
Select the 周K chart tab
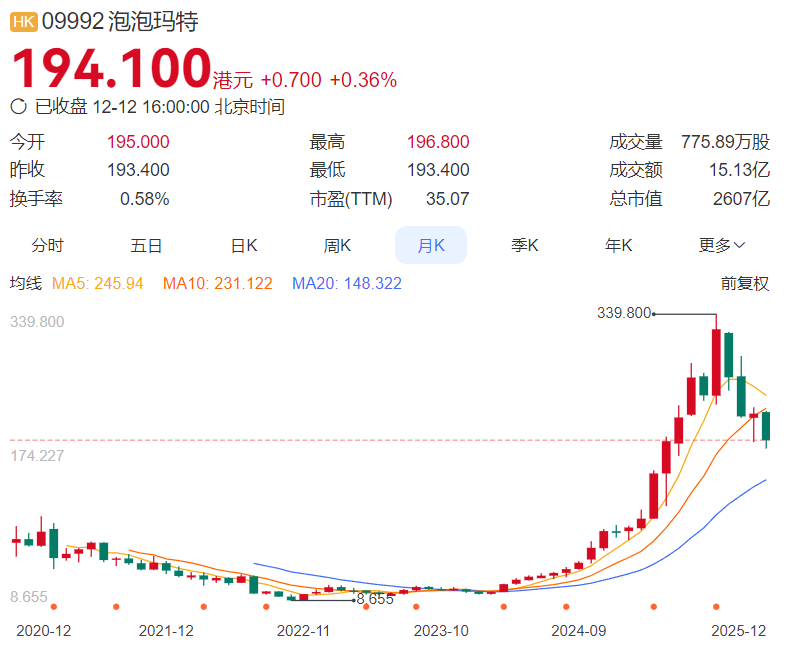(x=337, y=245)
